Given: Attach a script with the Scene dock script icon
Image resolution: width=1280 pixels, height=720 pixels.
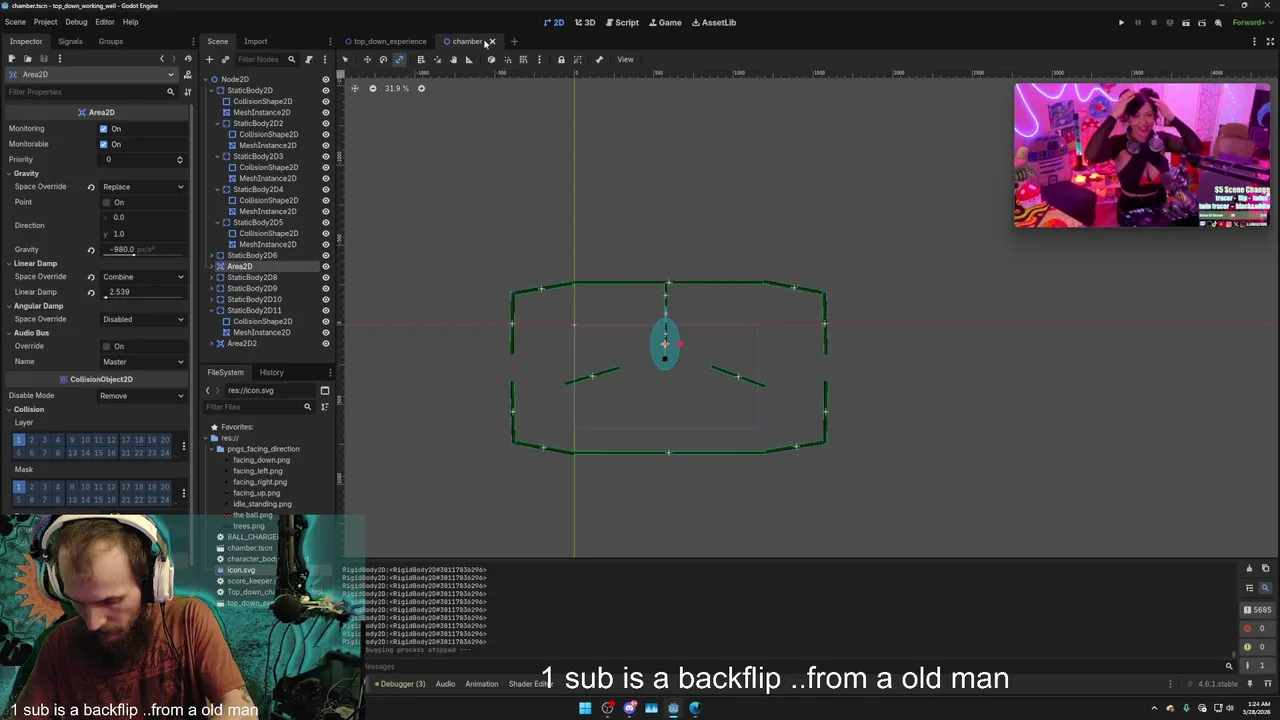Looking at the screenshot, I should [x=308, y=60].
